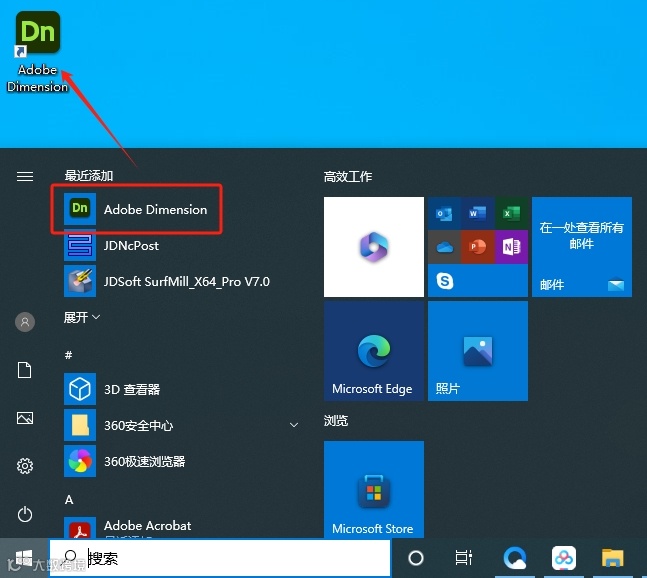
Task: Open Word in the Office tile group
Action: pos(477,213)
